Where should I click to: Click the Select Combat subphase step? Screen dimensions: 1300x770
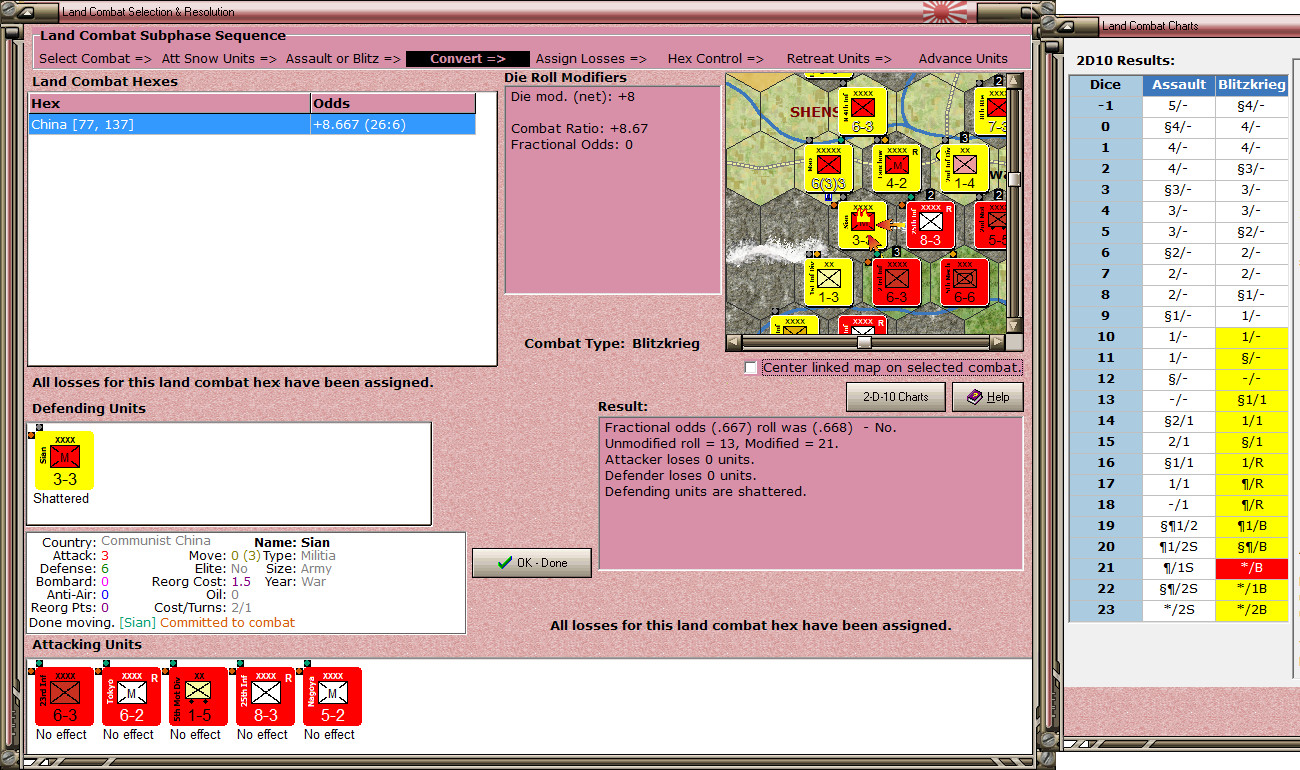95,59
